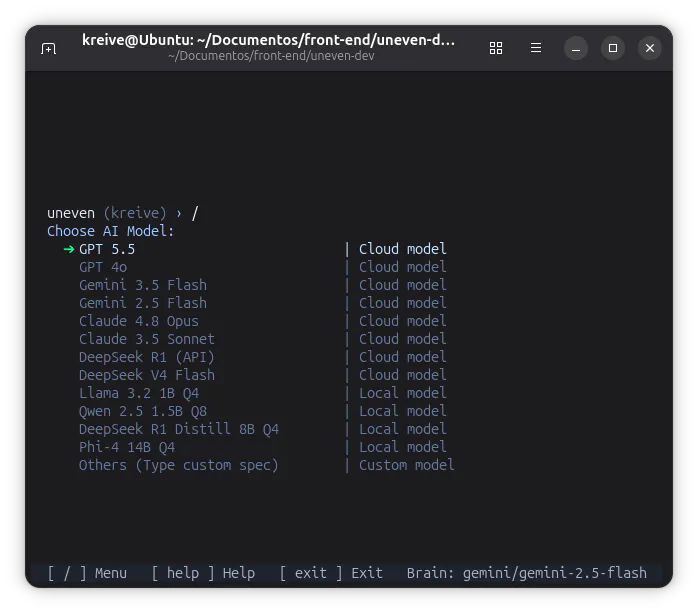Click the 'Choose AI Model:' heading

click(x=110, y=231)
